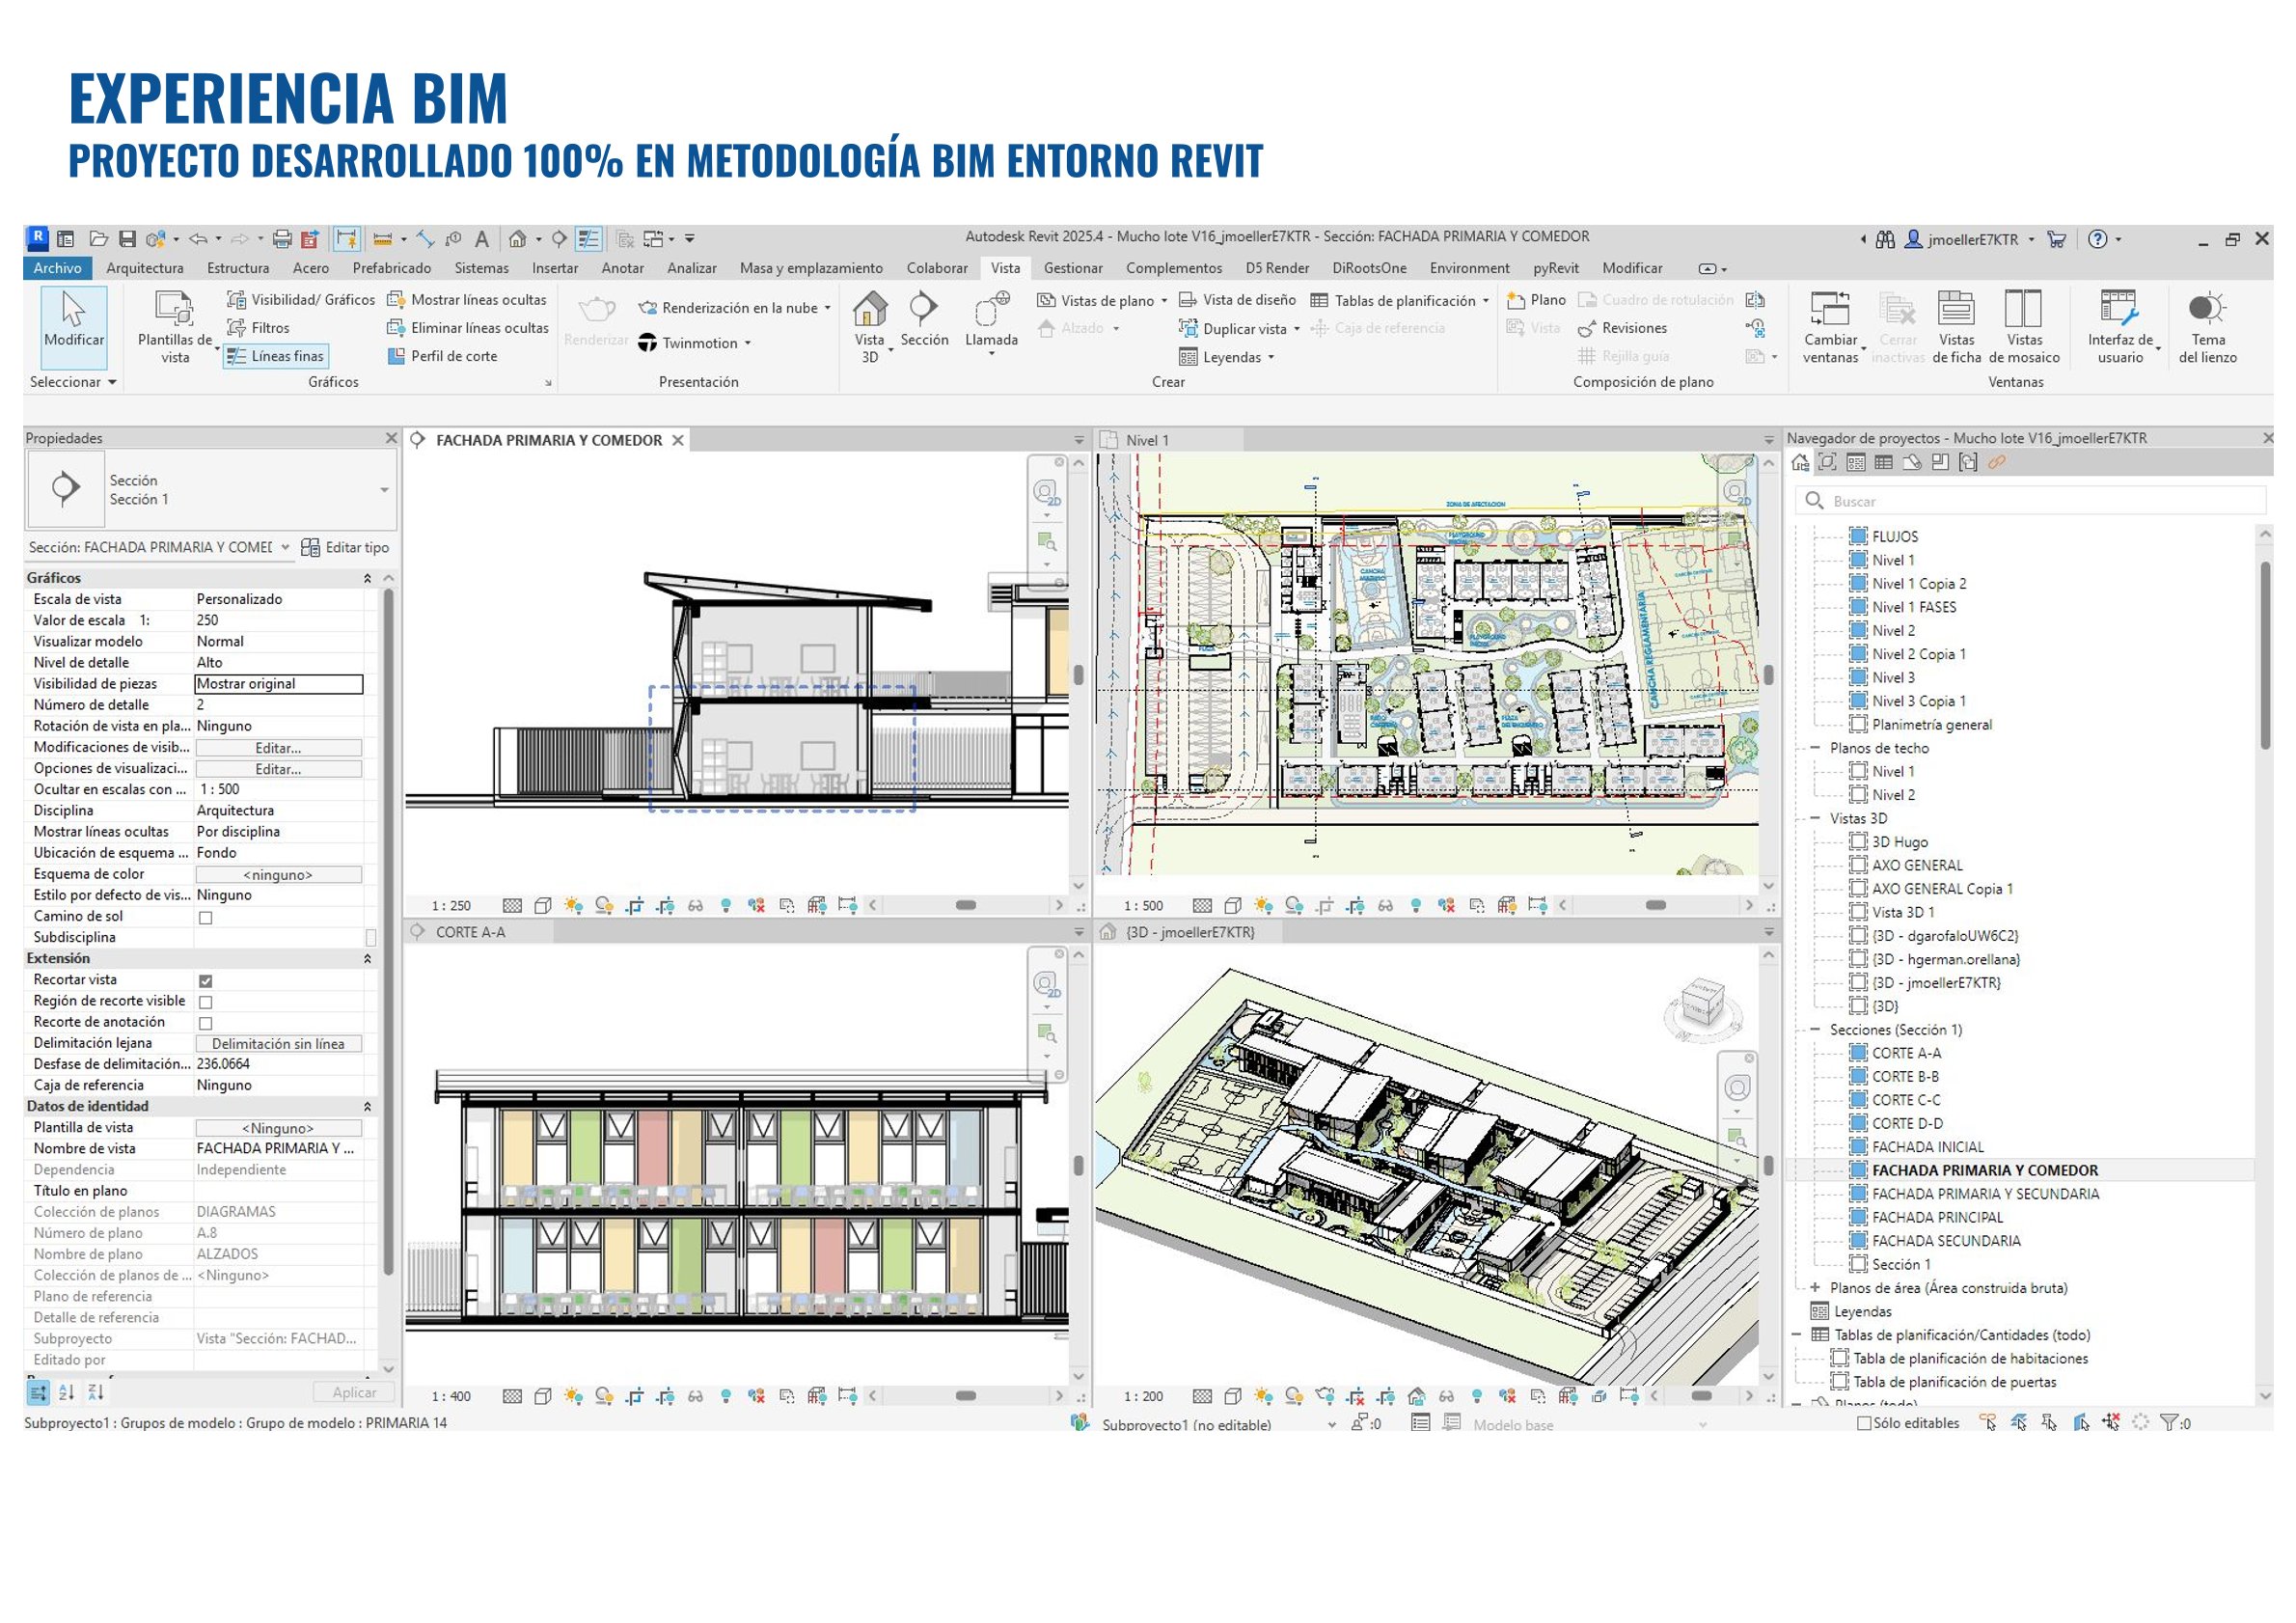Click Editar for Opciones de visualización
The width and height of the screenshot is (2296, 1623).
point(278,769)
